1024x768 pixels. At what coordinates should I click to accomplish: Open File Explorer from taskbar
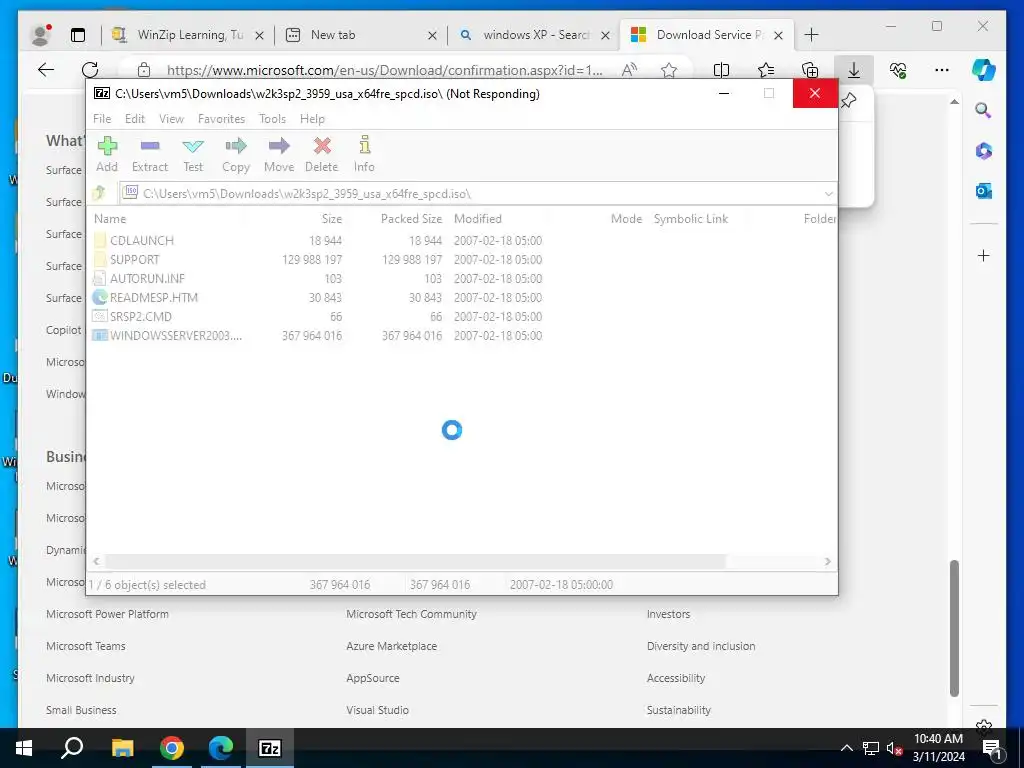[x=122, y=748]
